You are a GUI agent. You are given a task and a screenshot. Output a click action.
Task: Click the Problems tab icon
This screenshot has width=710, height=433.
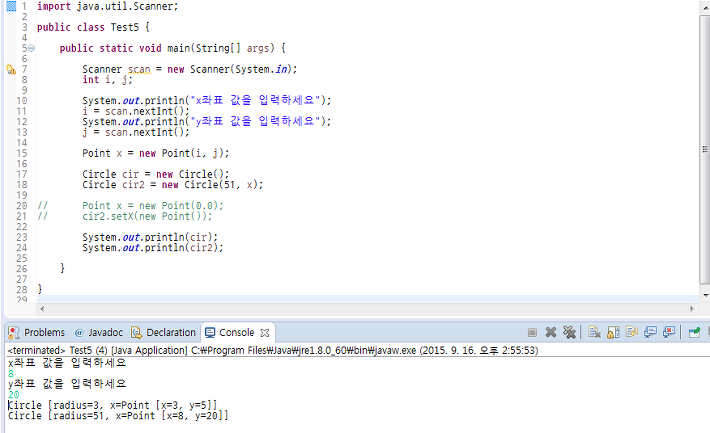pyautogui.click(x=14, y=332)
